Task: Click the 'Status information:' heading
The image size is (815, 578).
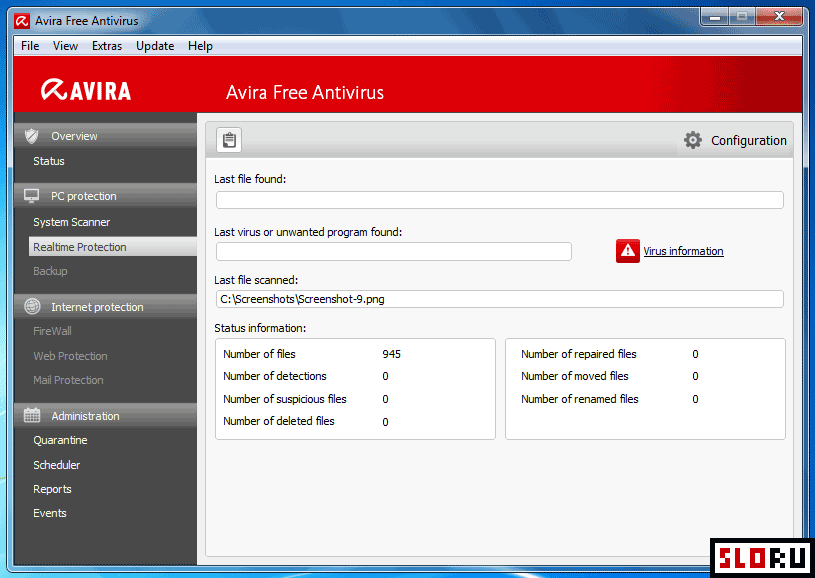Action: 260,328
